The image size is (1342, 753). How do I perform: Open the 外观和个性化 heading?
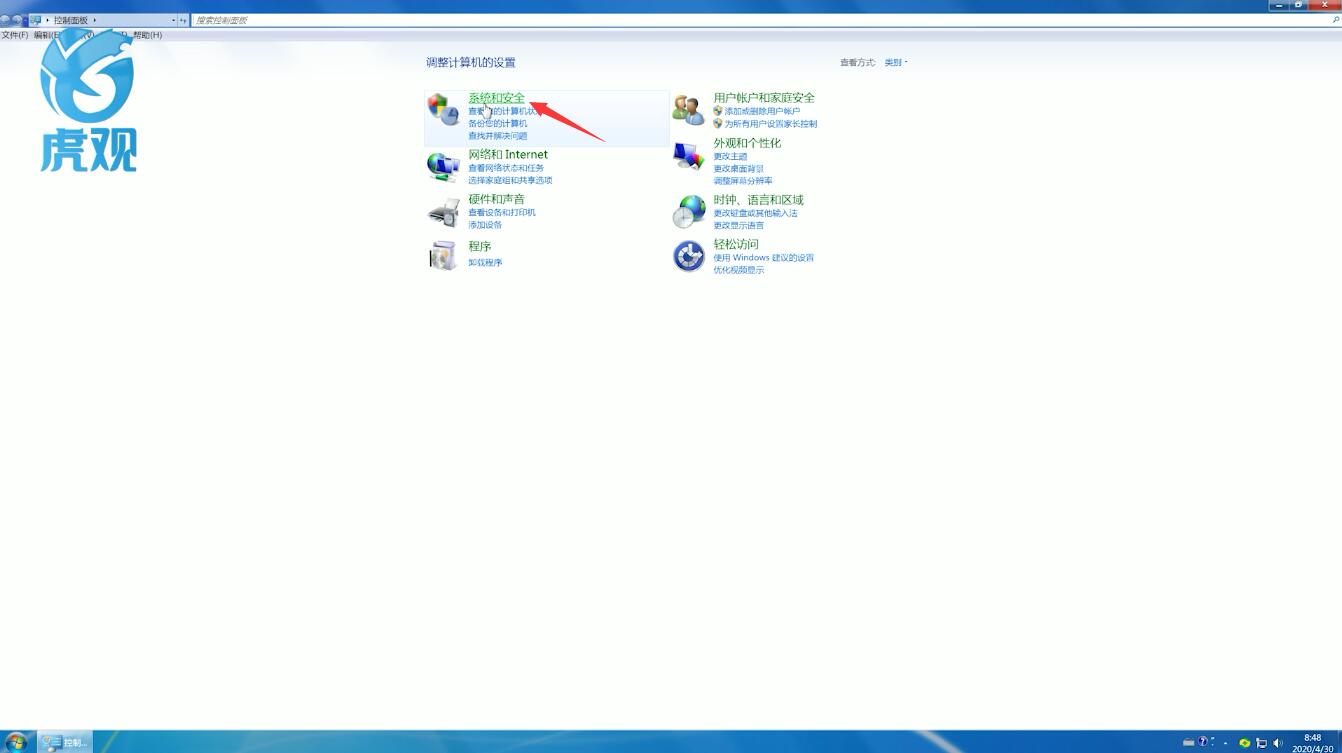click(x=747, y=143)
